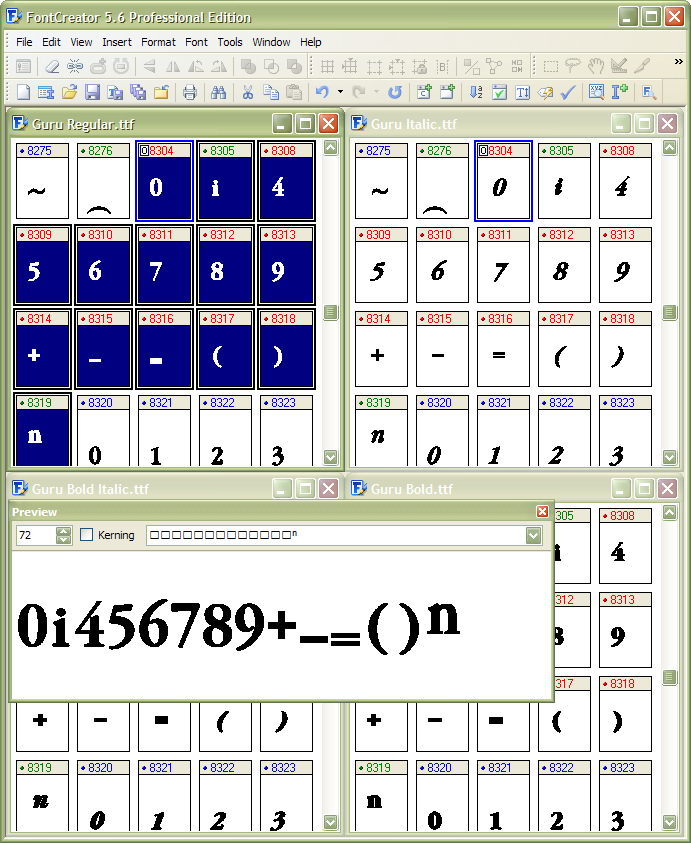The width and height of the screenshot is (691, 843).
Task: Click the Copy icon in the toolbar
Action: tap(270, 92)
